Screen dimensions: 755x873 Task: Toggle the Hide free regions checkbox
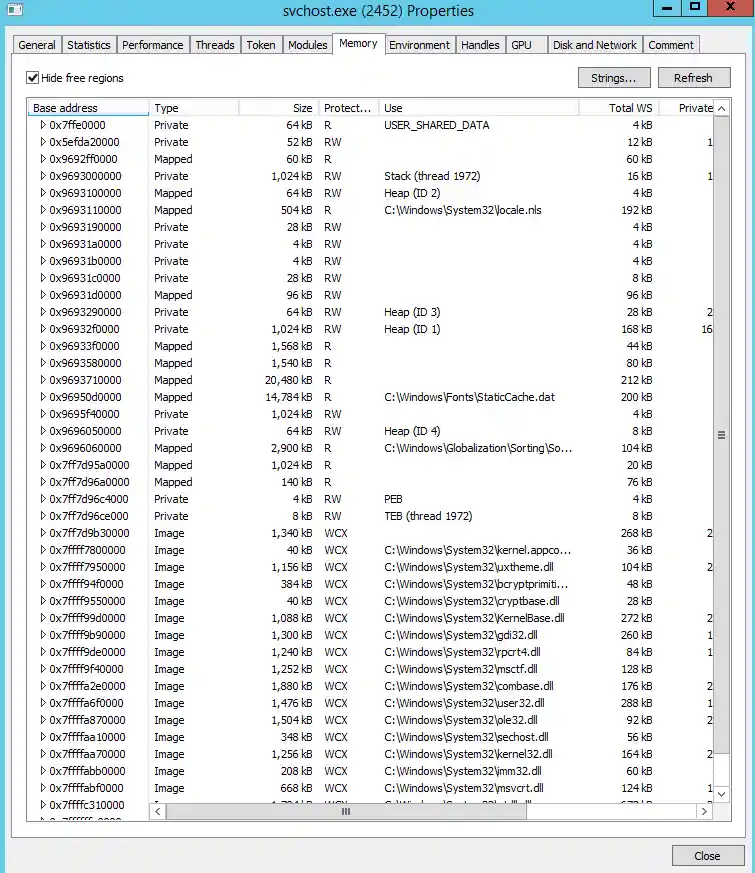[x=33, y=78]
